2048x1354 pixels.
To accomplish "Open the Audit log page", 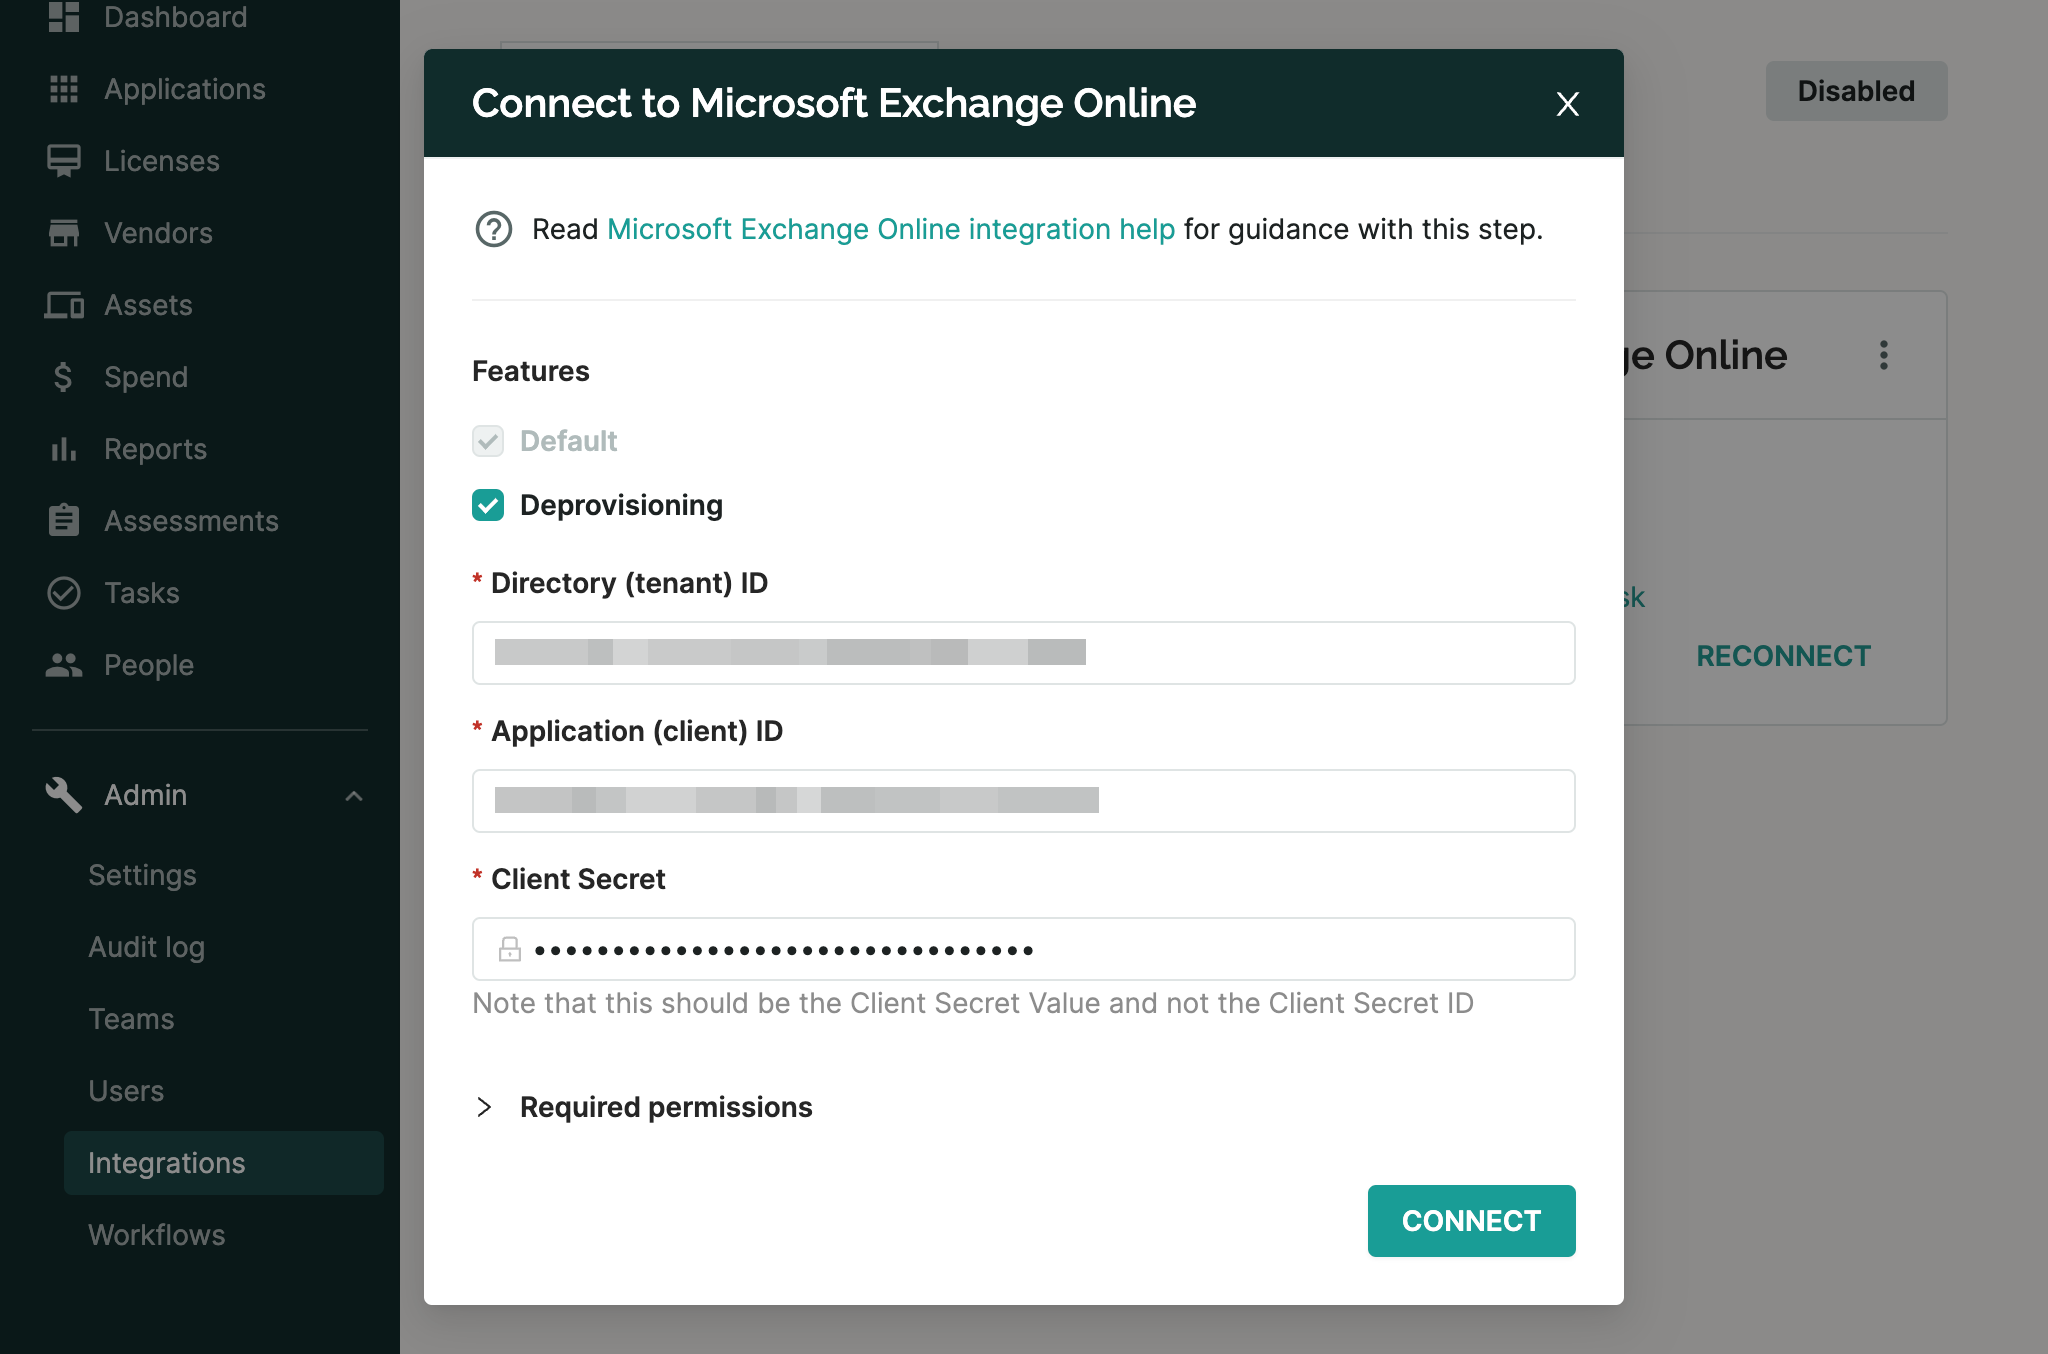I will tap(146, 947).
